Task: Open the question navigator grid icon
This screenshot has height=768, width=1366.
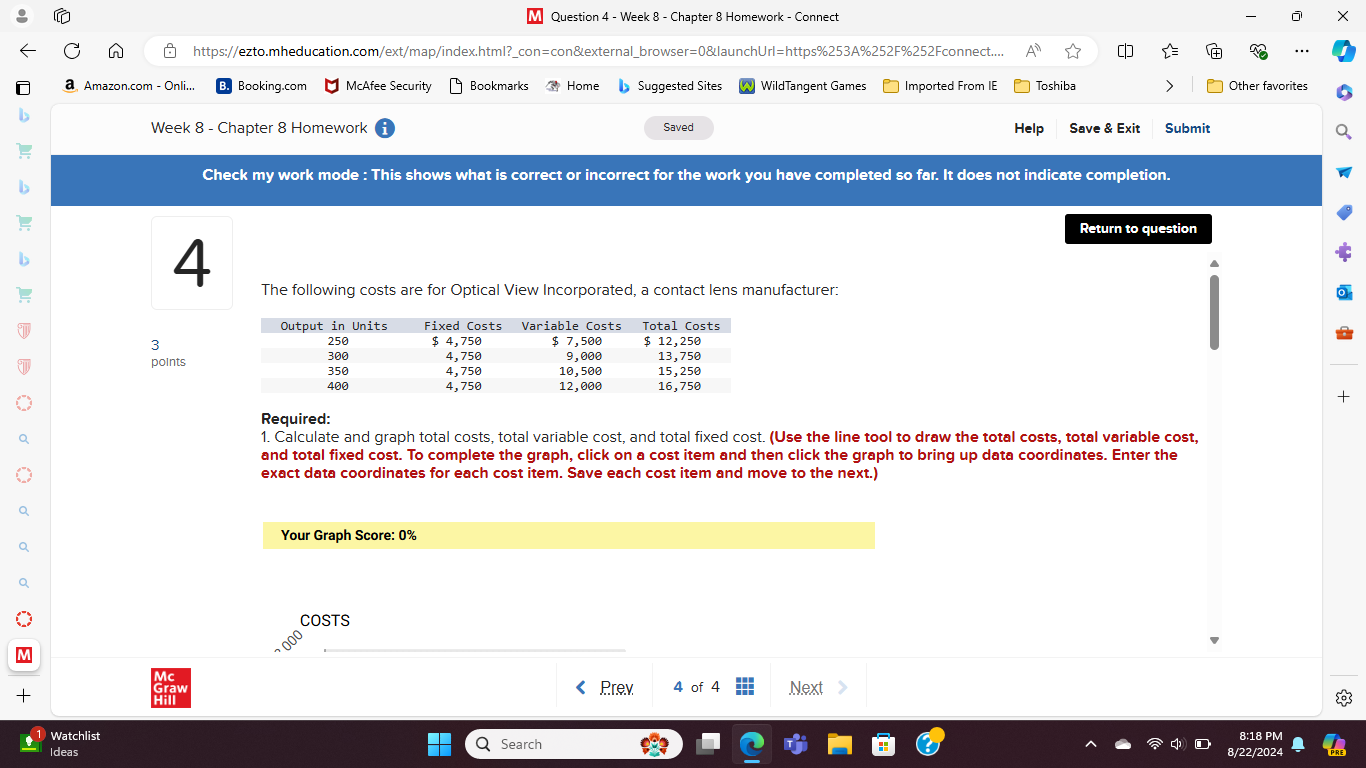Action: click(744, 687)
